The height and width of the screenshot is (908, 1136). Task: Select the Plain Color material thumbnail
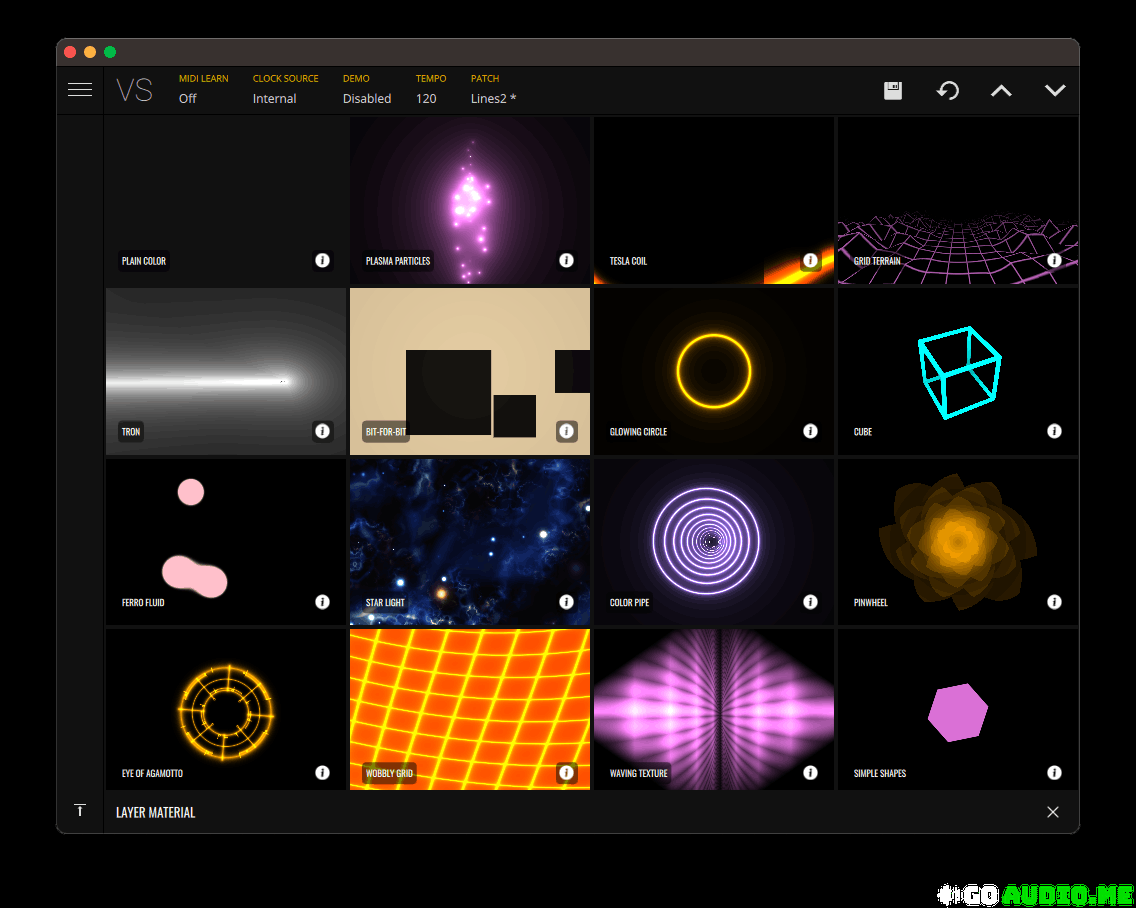[x=226, y=201]
